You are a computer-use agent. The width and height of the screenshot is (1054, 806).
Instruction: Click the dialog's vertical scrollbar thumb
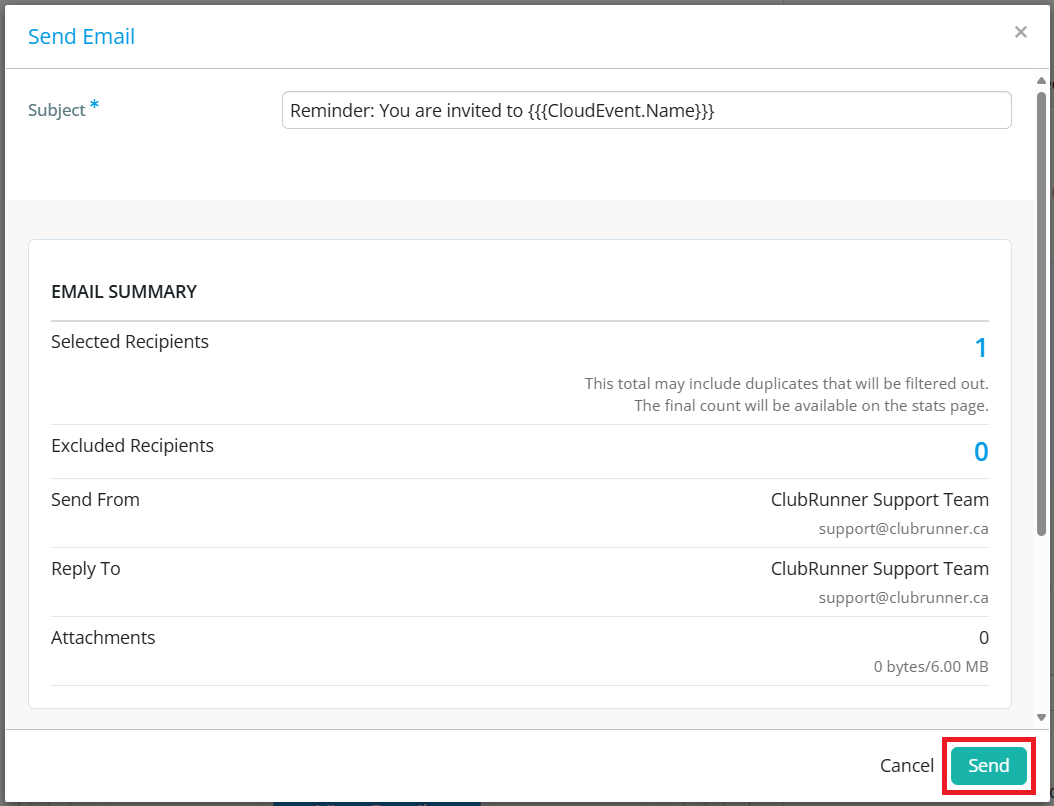pos(1041,300)
